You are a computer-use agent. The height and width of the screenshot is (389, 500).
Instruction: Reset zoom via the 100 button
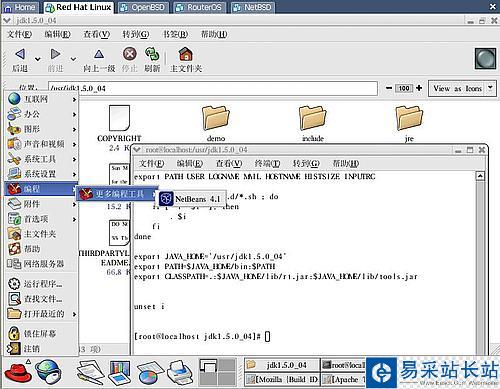coord(404,88)
